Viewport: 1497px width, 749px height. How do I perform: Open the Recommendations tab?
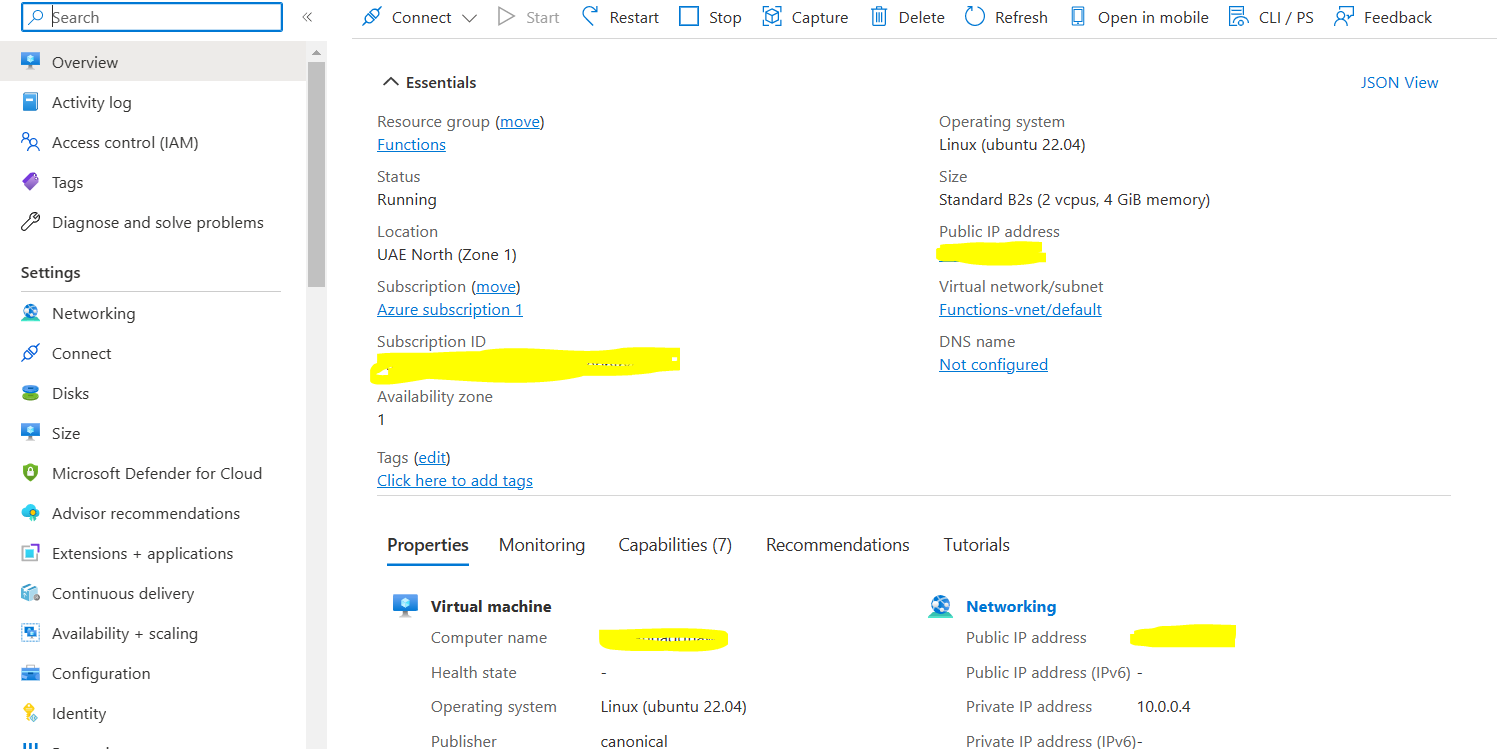tap(838, 545)
